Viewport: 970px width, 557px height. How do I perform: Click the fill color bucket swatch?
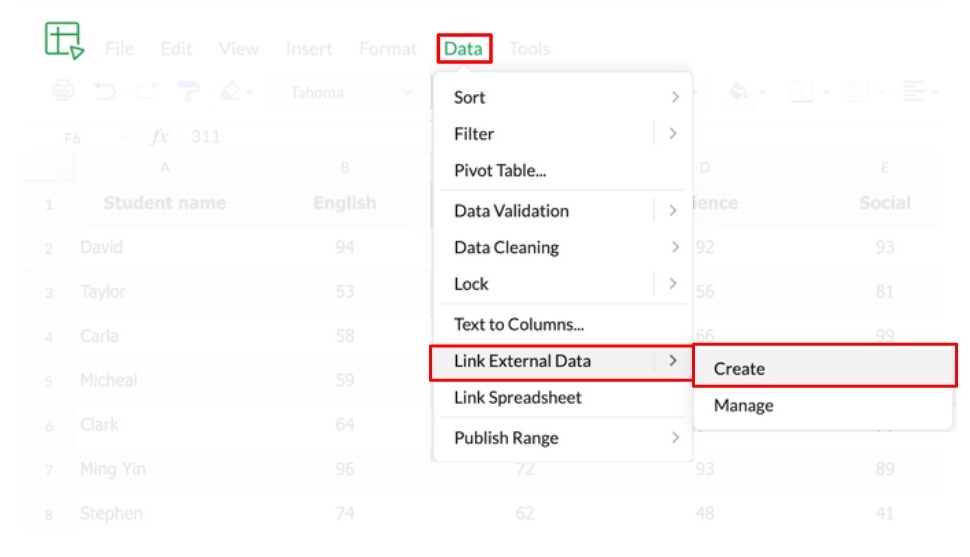click(739, 92)
